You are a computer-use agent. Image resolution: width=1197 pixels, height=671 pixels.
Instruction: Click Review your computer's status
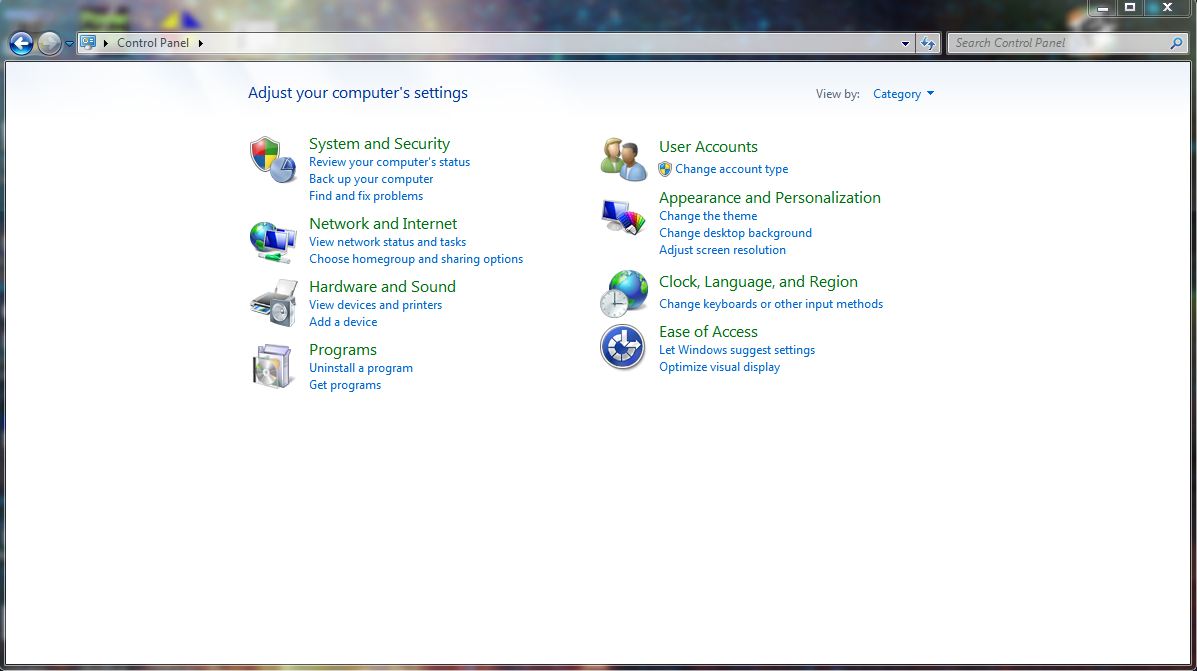click(x=389, y=162)
